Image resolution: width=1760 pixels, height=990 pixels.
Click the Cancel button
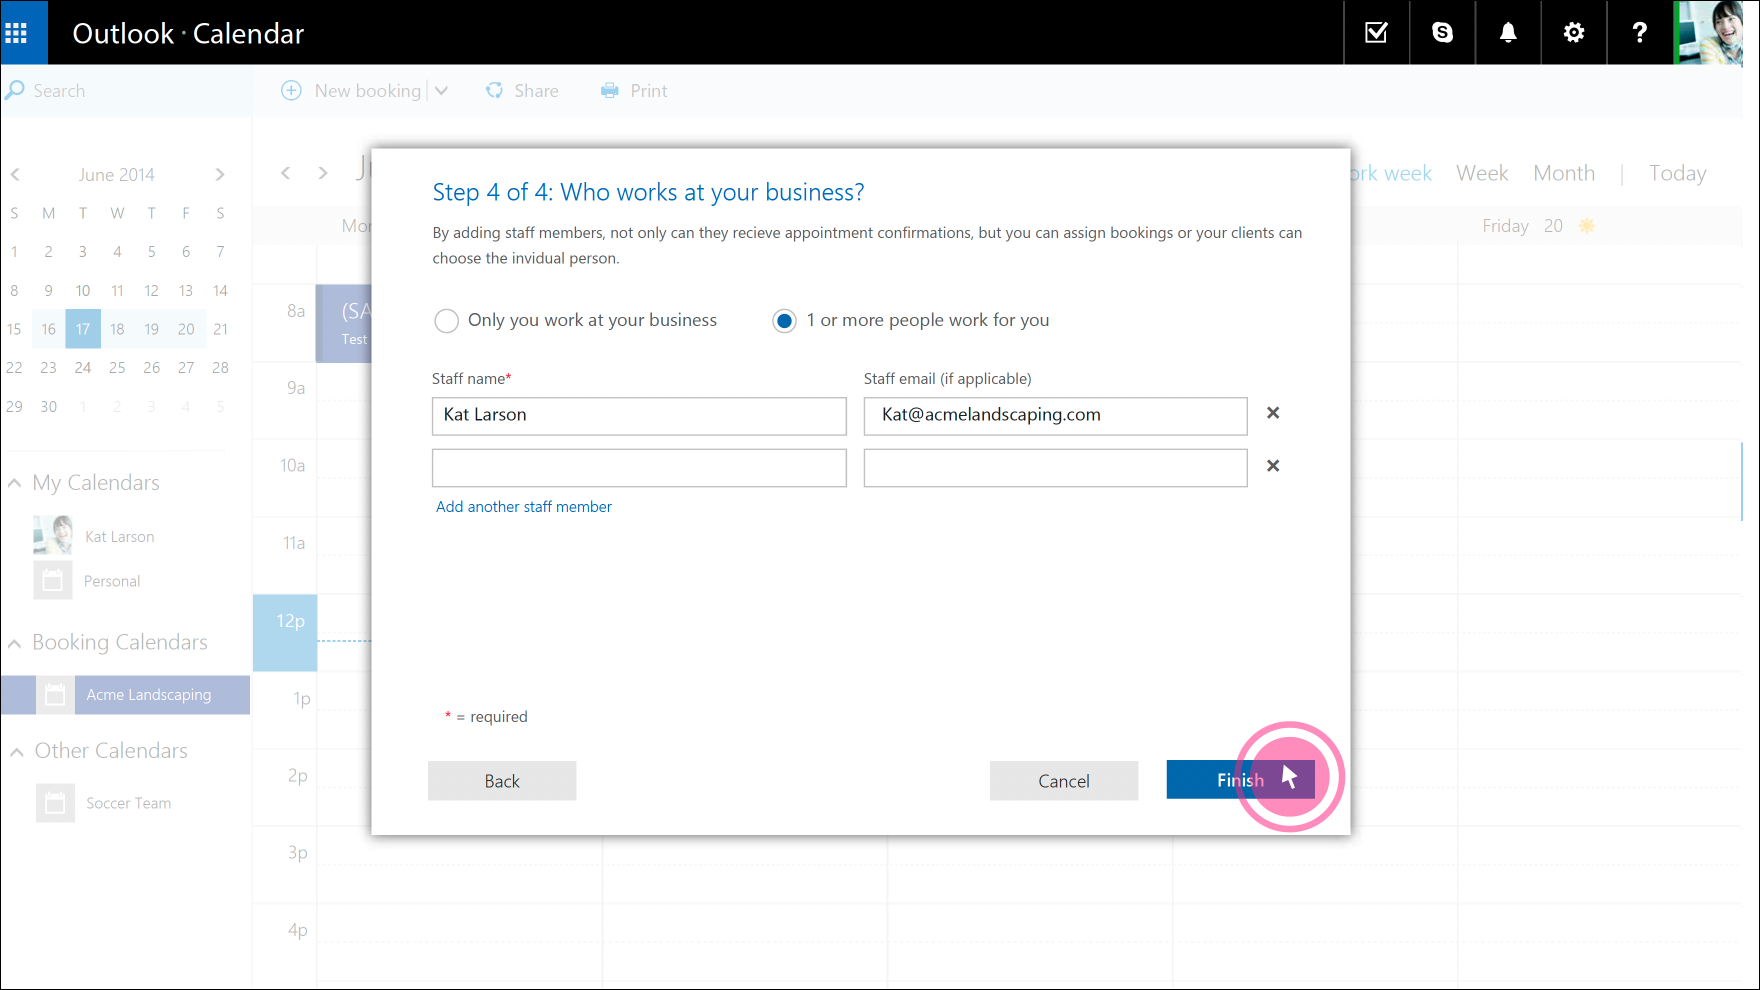1064,781
